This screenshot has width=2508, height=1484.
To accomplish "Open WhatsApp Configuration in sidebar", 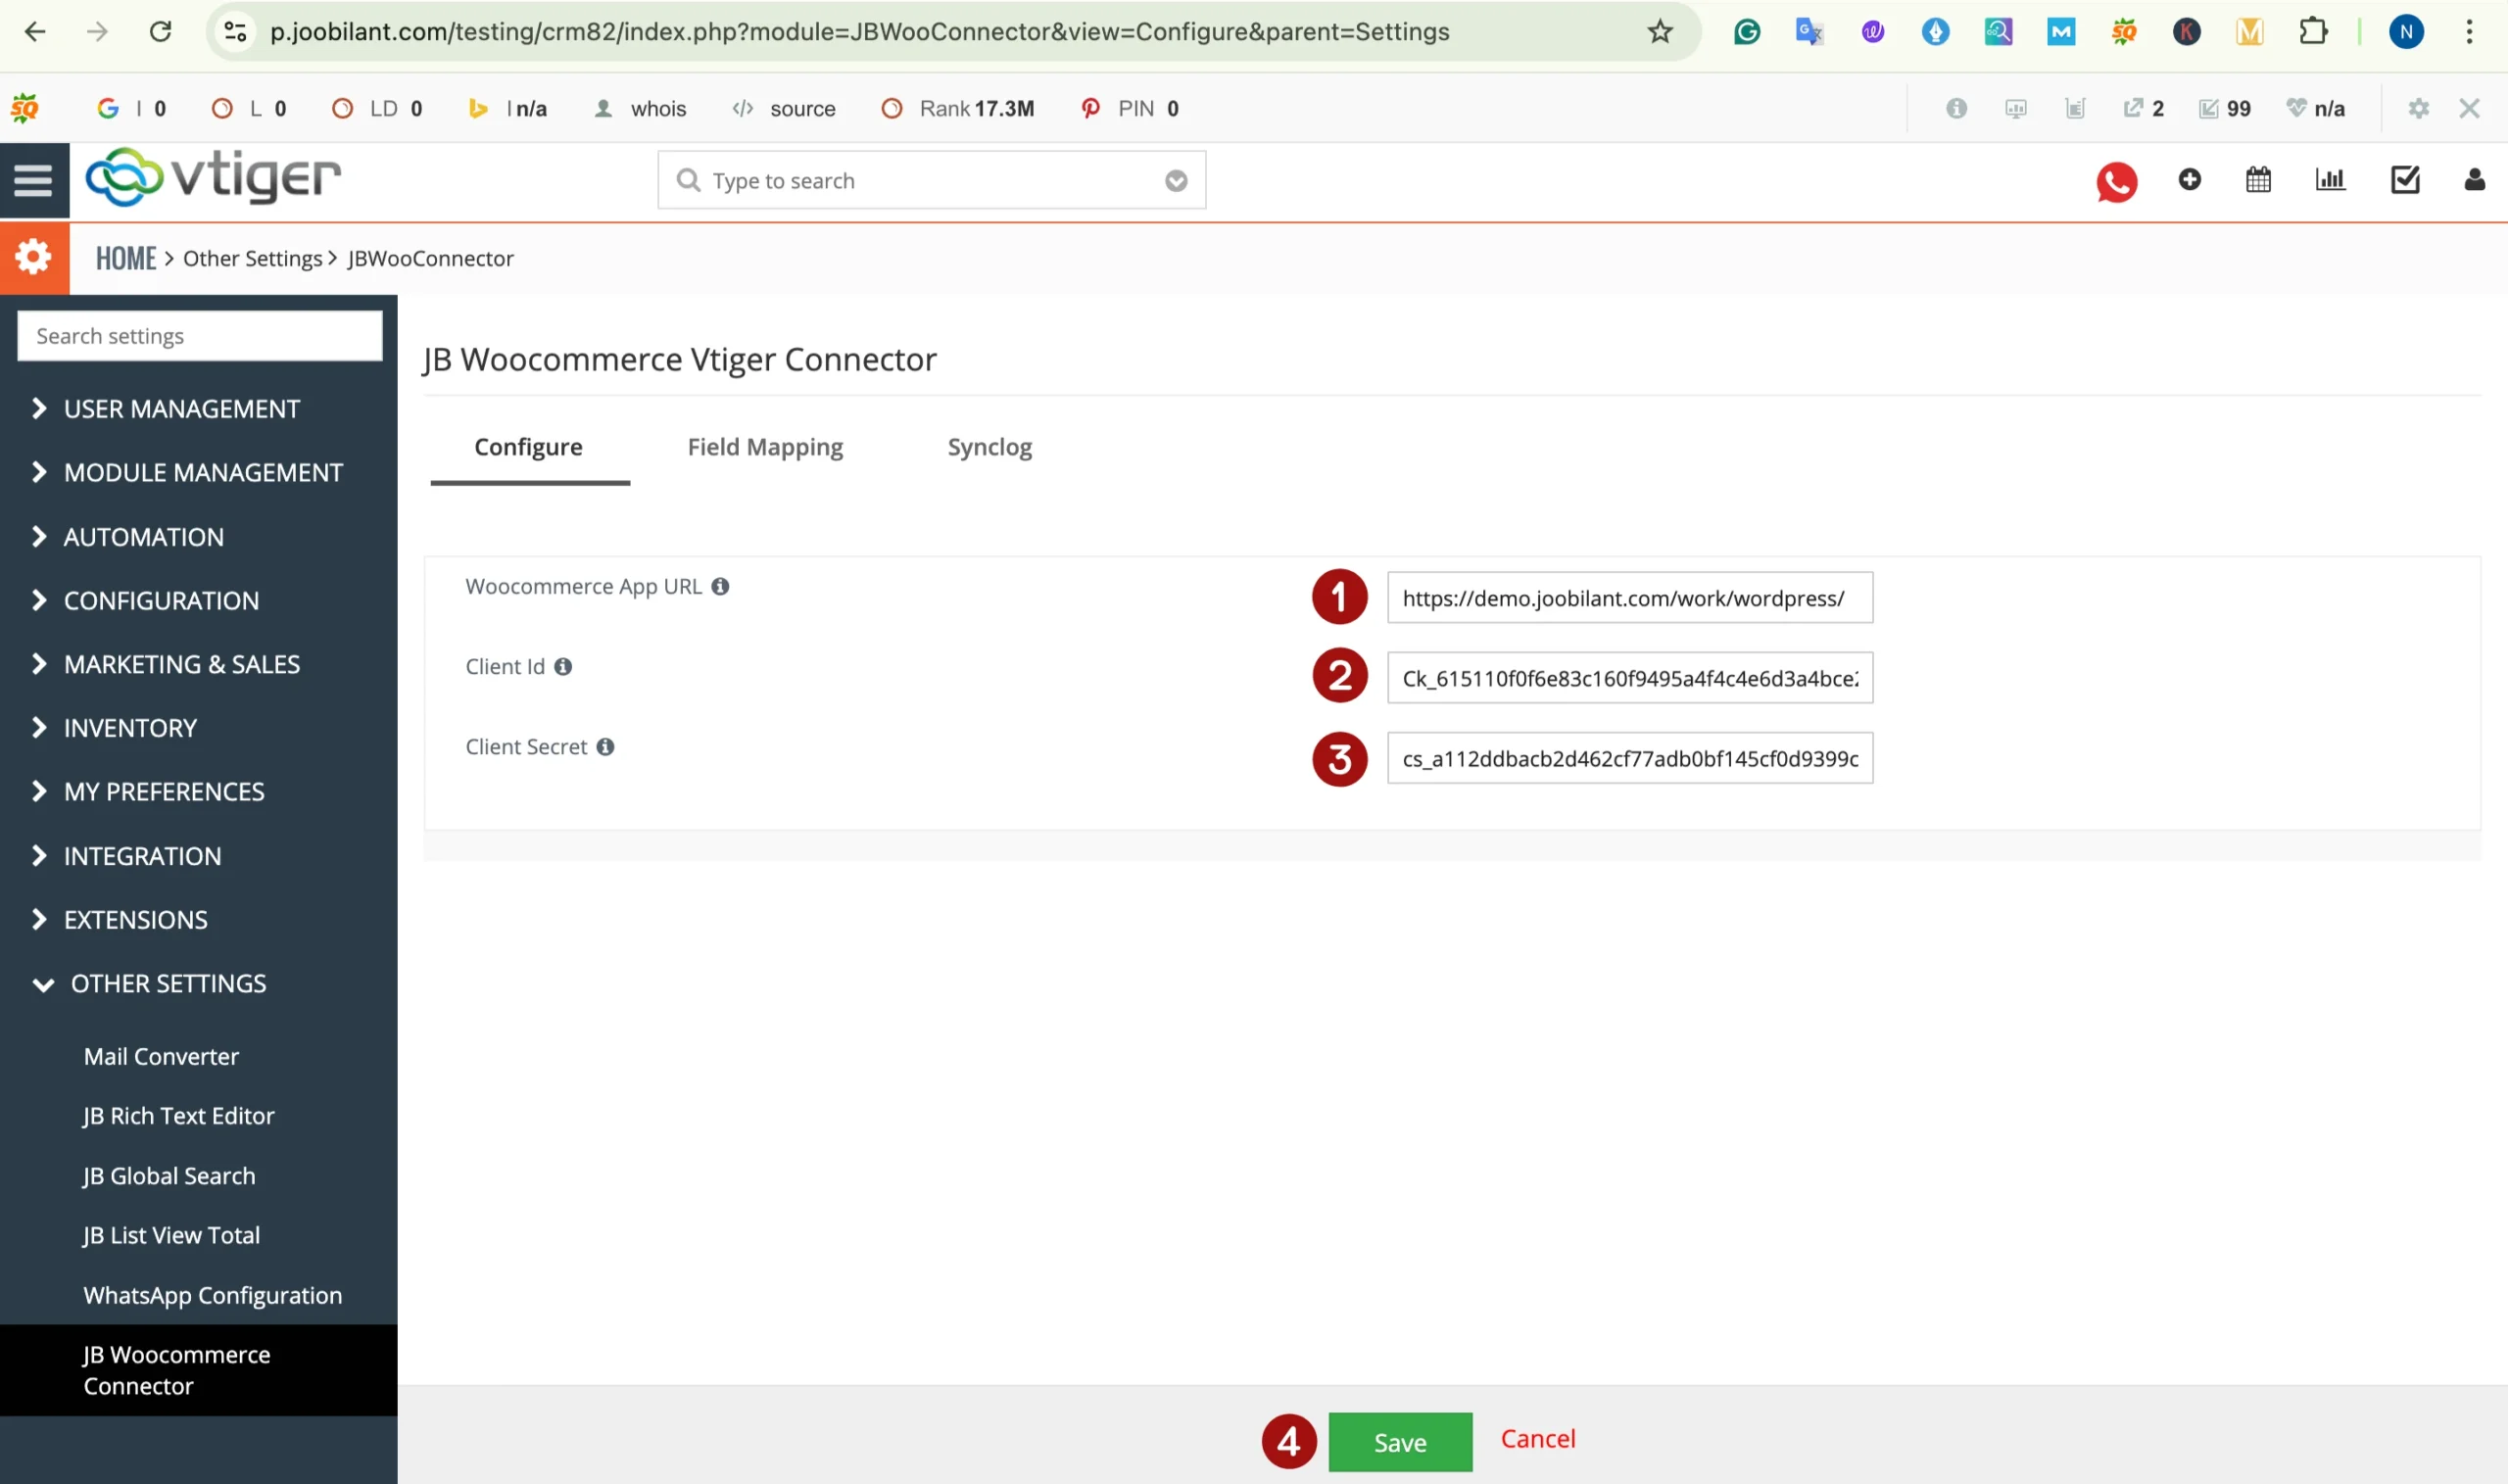I will (212, 1295).
